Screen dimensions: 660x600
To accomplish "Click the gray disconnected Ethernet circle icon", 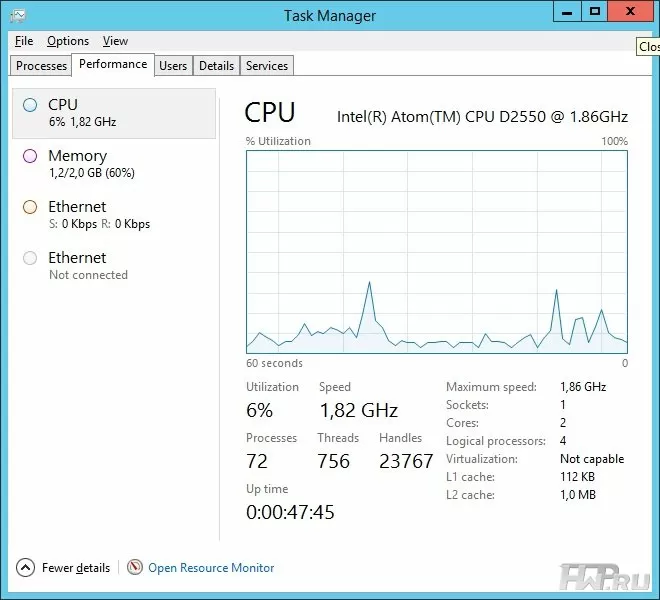I will [30, 258].
